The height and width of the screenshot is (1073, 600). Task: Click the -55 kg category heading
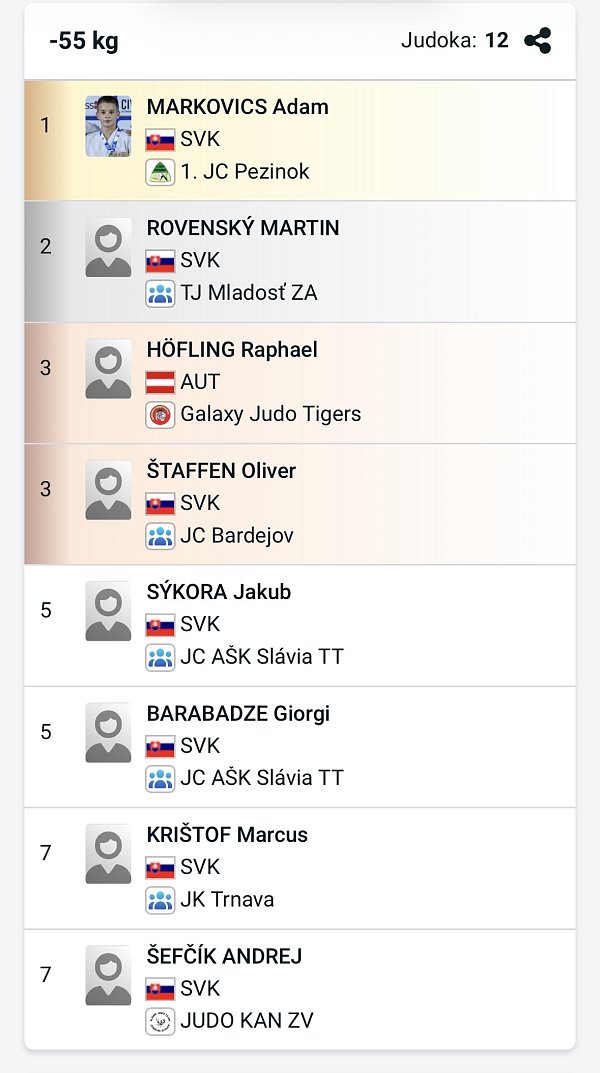click(x=84, y=41)
